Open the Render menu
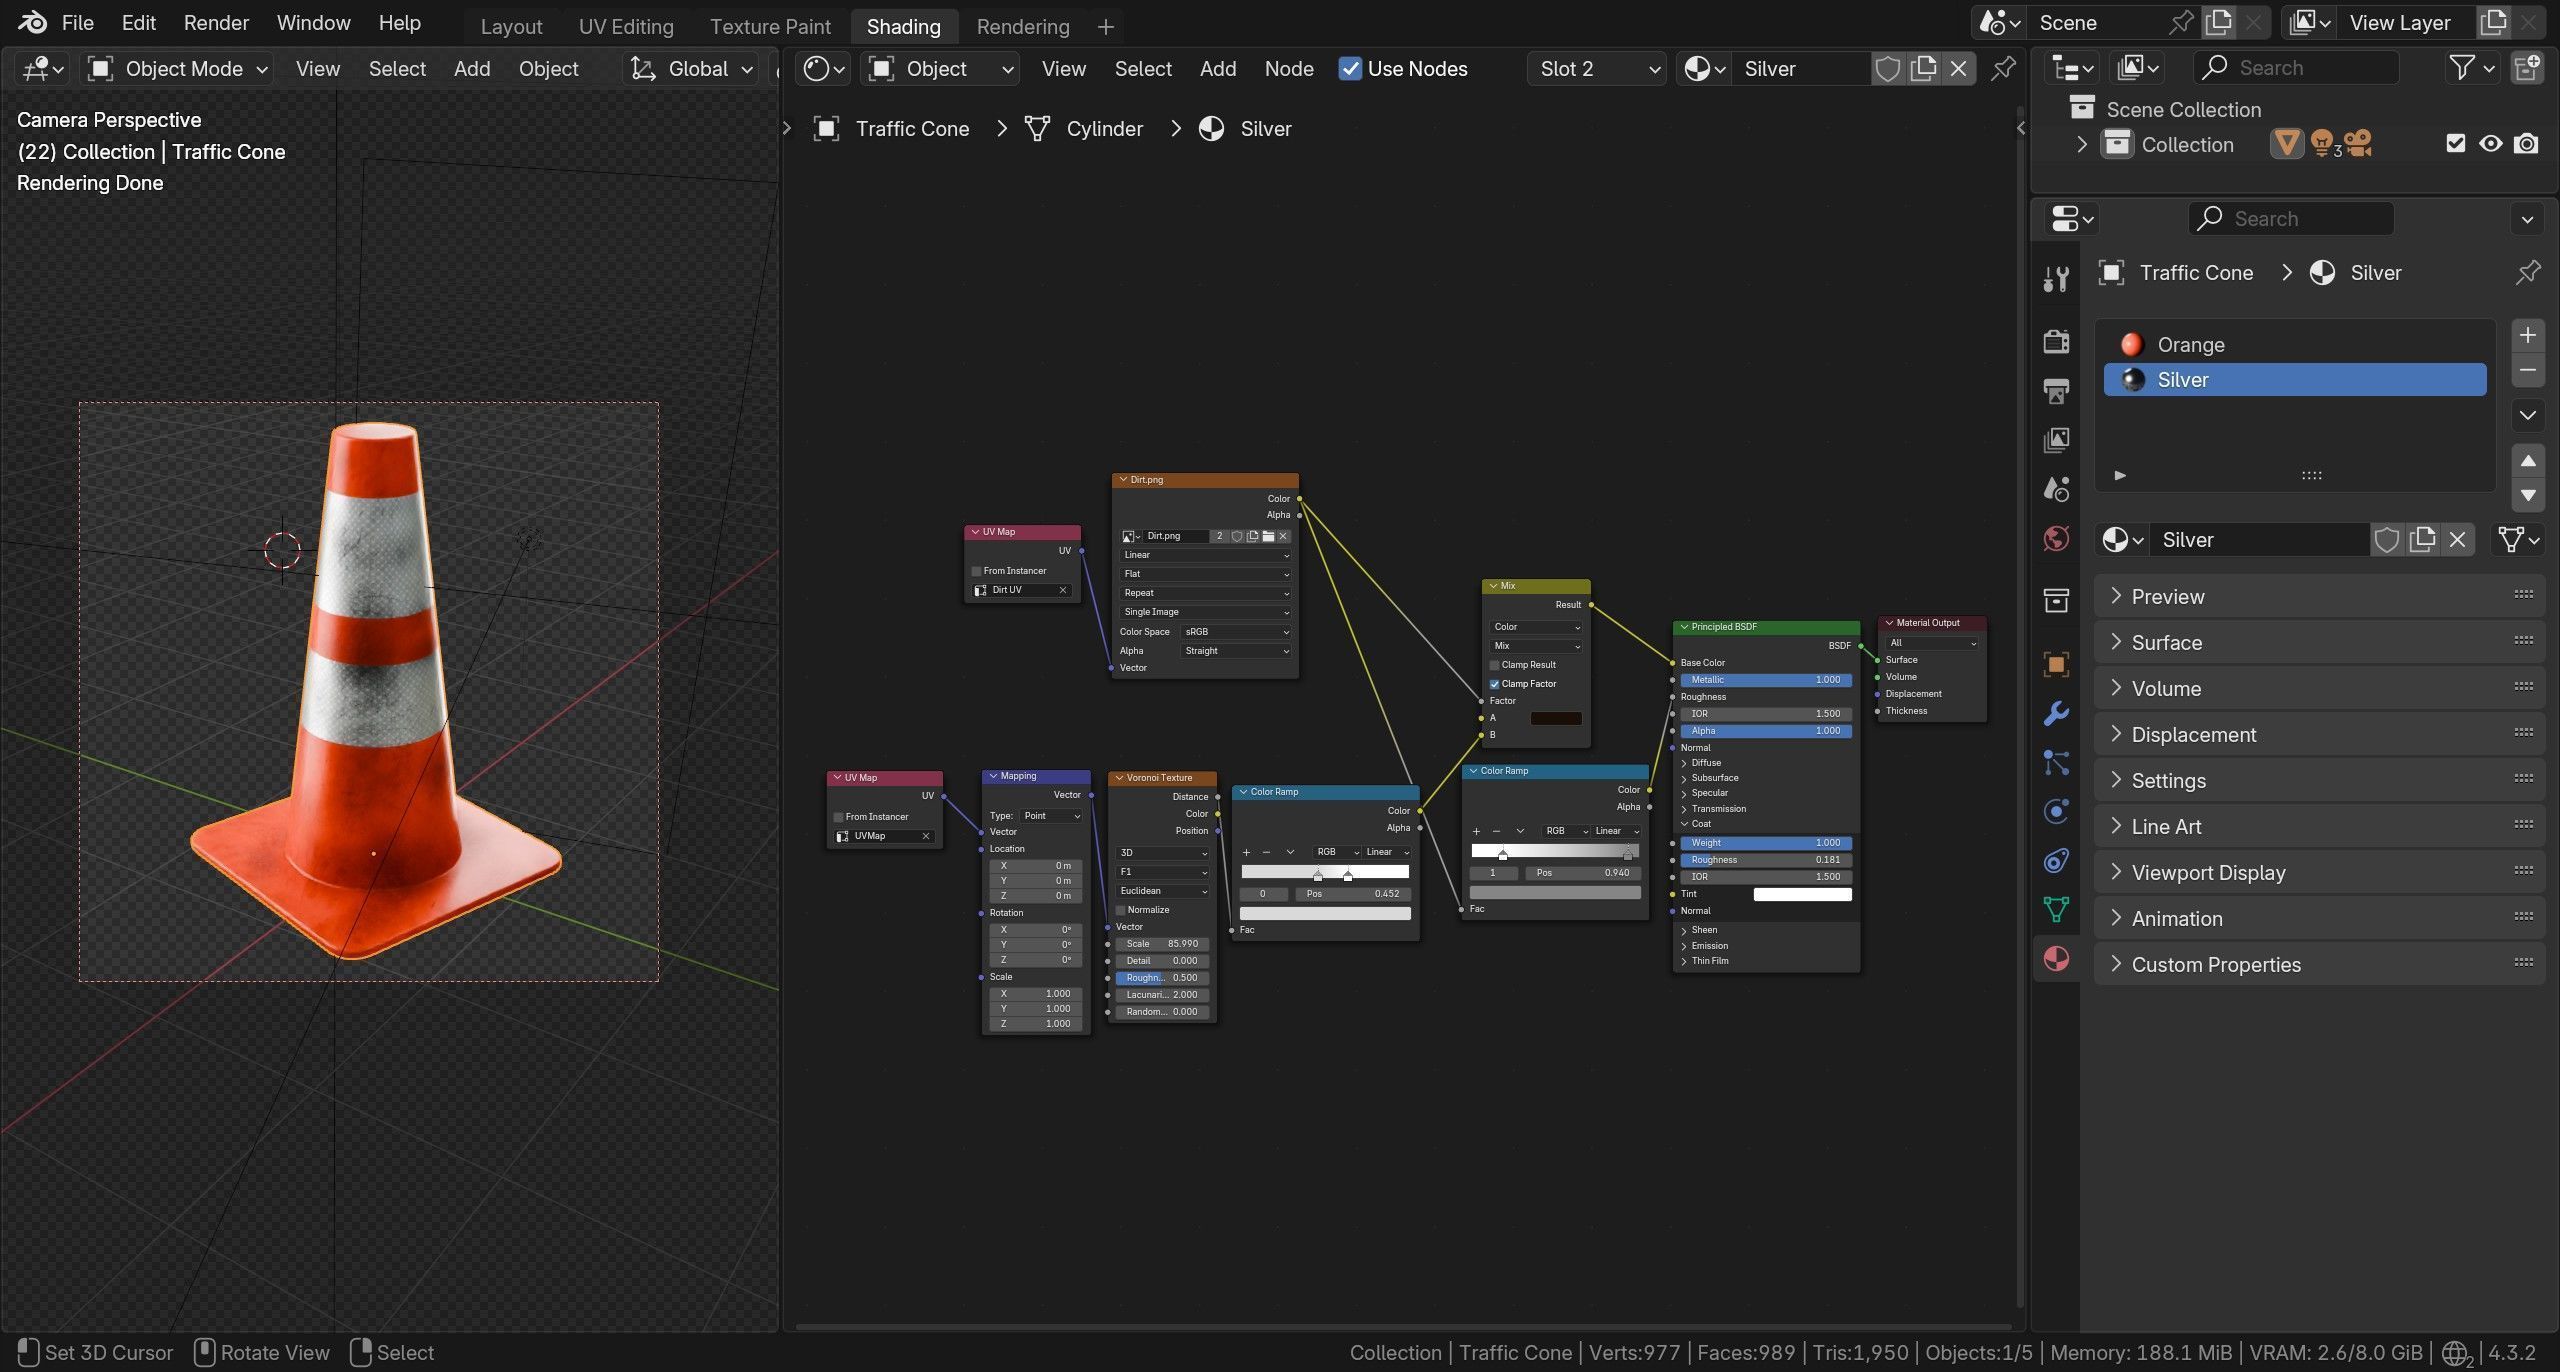Image resolution: width=2560 pixels, height=1372 pixels. pyautogui.click(x=216, y=23)
